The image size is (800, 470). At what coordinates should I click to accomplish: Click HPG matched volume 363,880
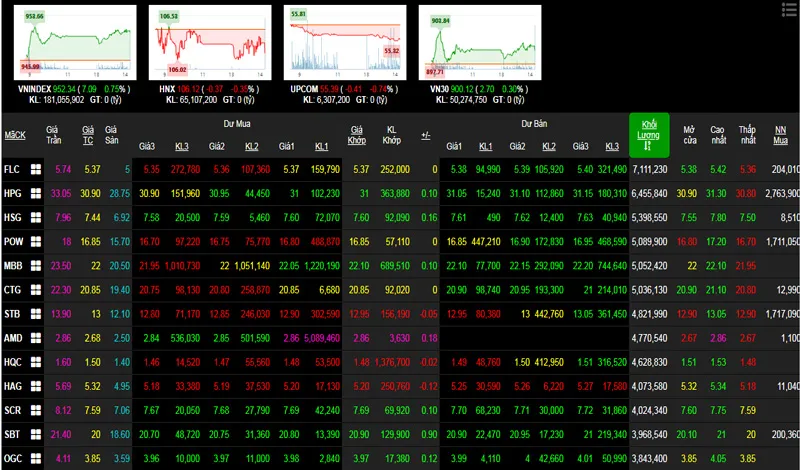click(395, 193)
